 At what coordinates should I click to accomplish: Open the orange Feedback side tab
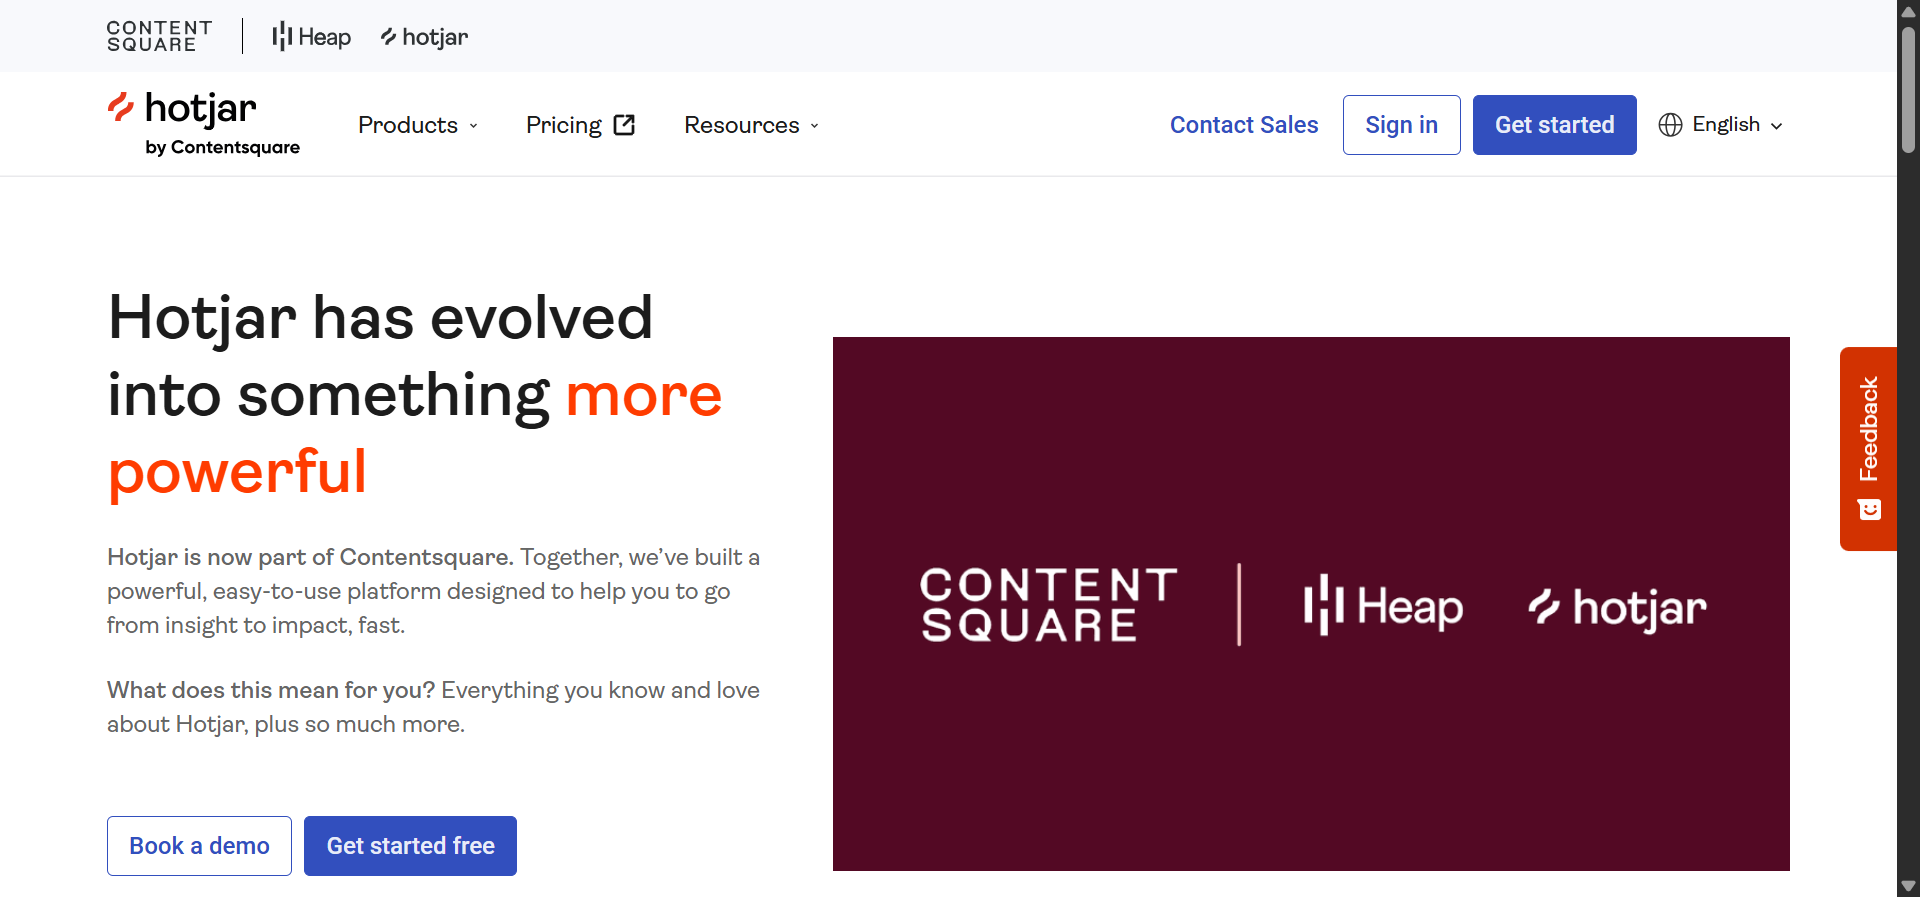1868,449
